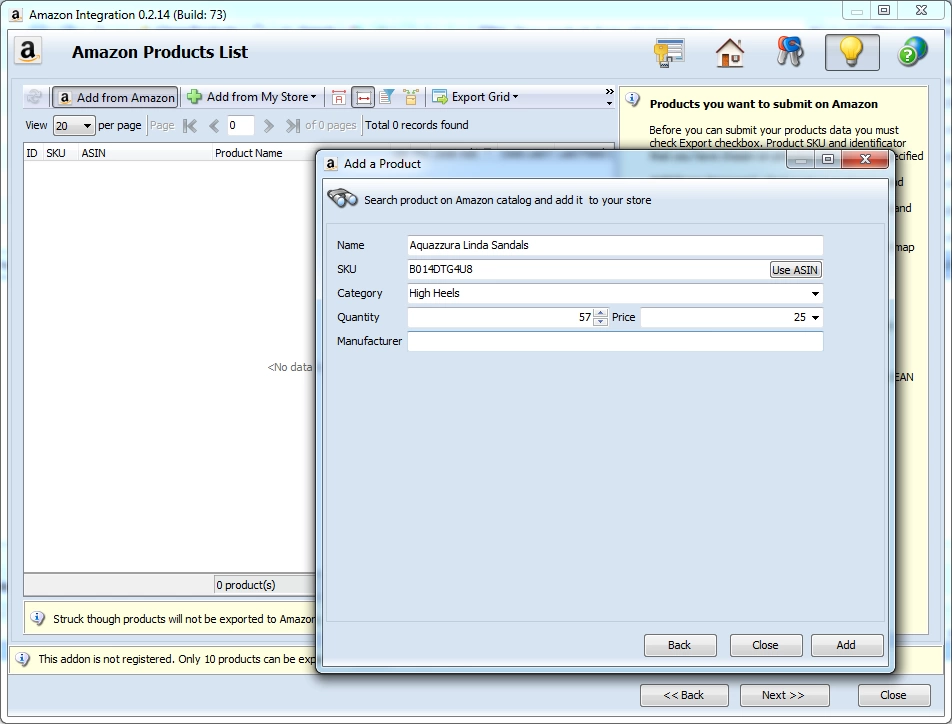Image resolution: width=952 pixels, height=724 pixels.
Task: Click the main window title bar Amazon icon
Action: point(16,15)
